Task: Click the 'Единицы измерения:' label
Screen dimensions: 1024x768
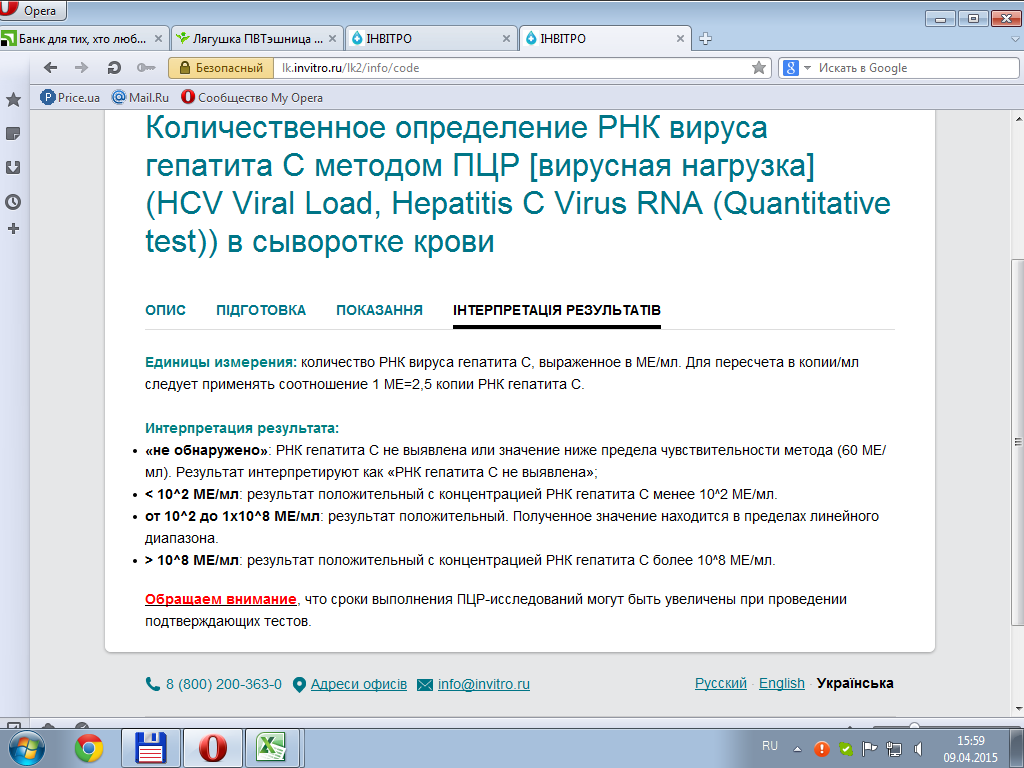Action: pos(221,362)
